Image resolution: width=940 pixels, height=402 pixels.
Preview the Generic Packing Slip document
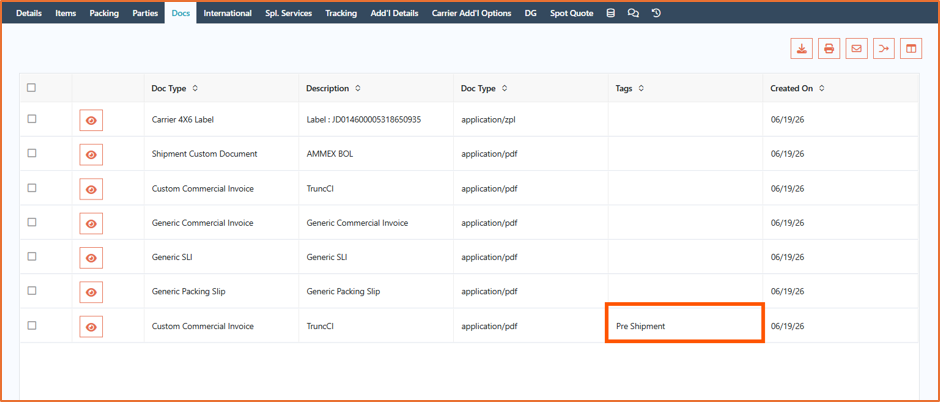pyautogui.click(x=91, y=292)
